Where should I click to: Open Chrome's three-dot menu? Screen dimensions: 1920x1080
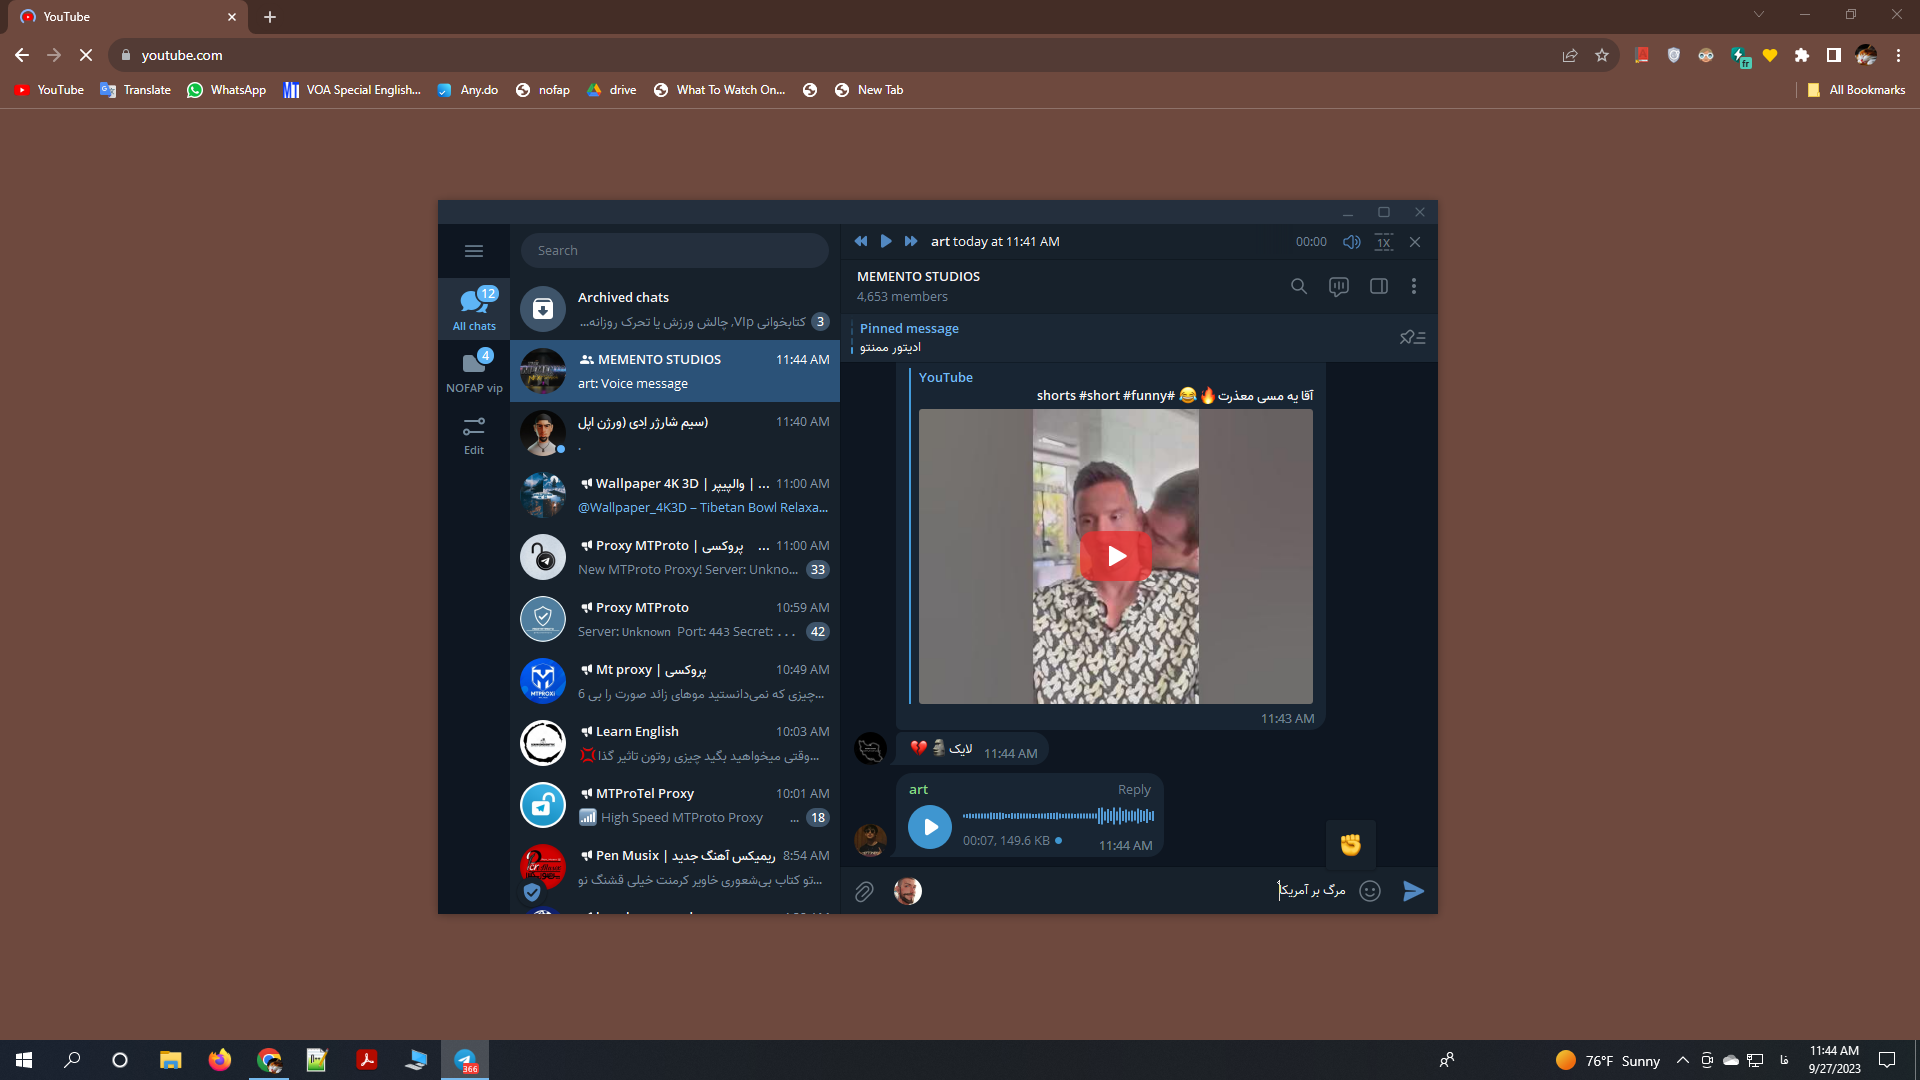(x=1898, y=55)
